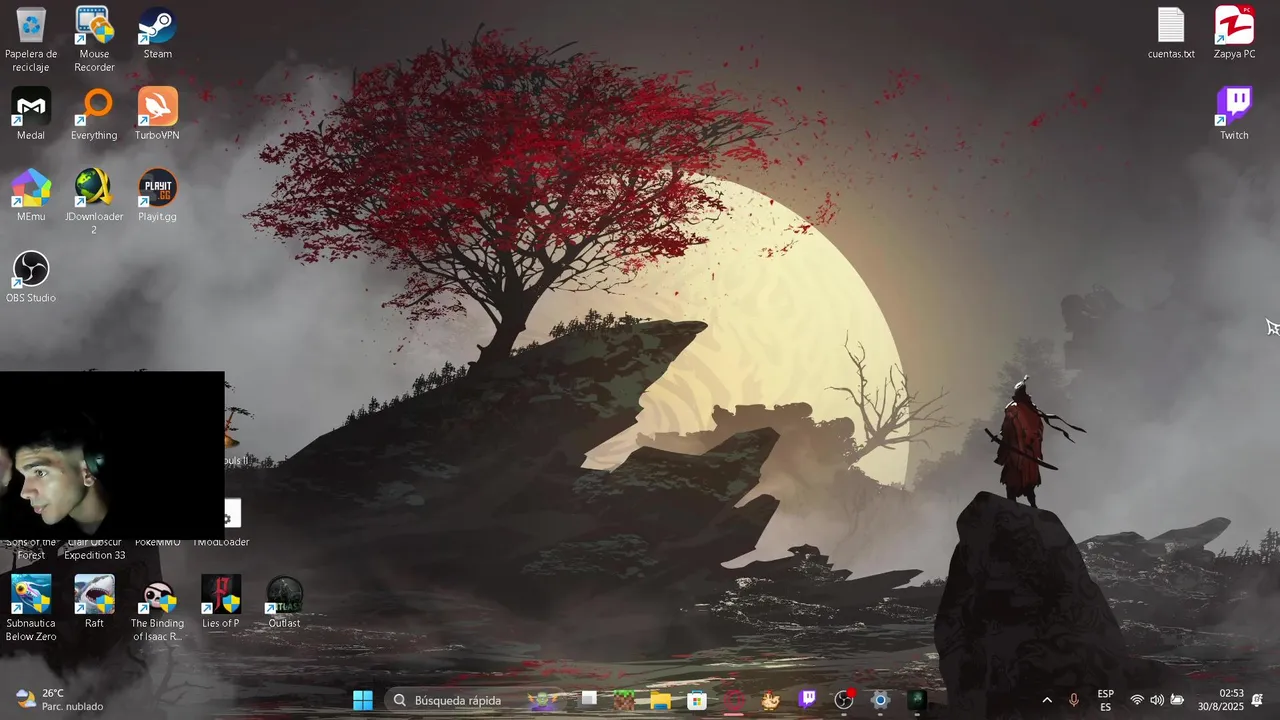Open the Settings gear taskbar icon
1280x720 pixels.
click(x=880, y=700)
